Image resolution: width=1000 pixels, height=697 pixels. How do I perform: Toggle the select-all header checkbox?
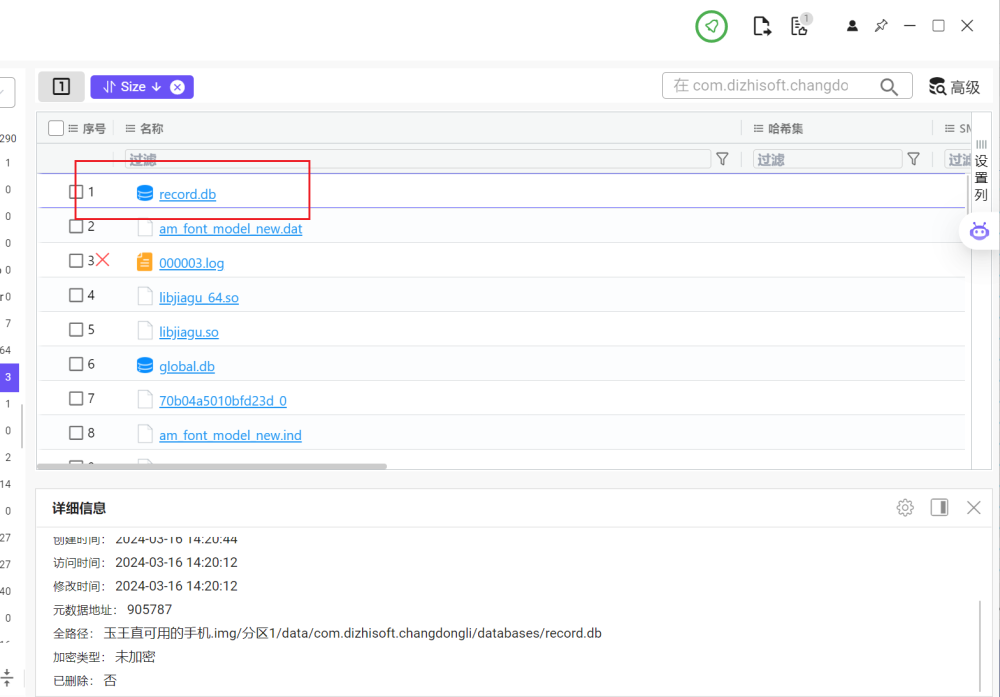(x=56, y=128)
